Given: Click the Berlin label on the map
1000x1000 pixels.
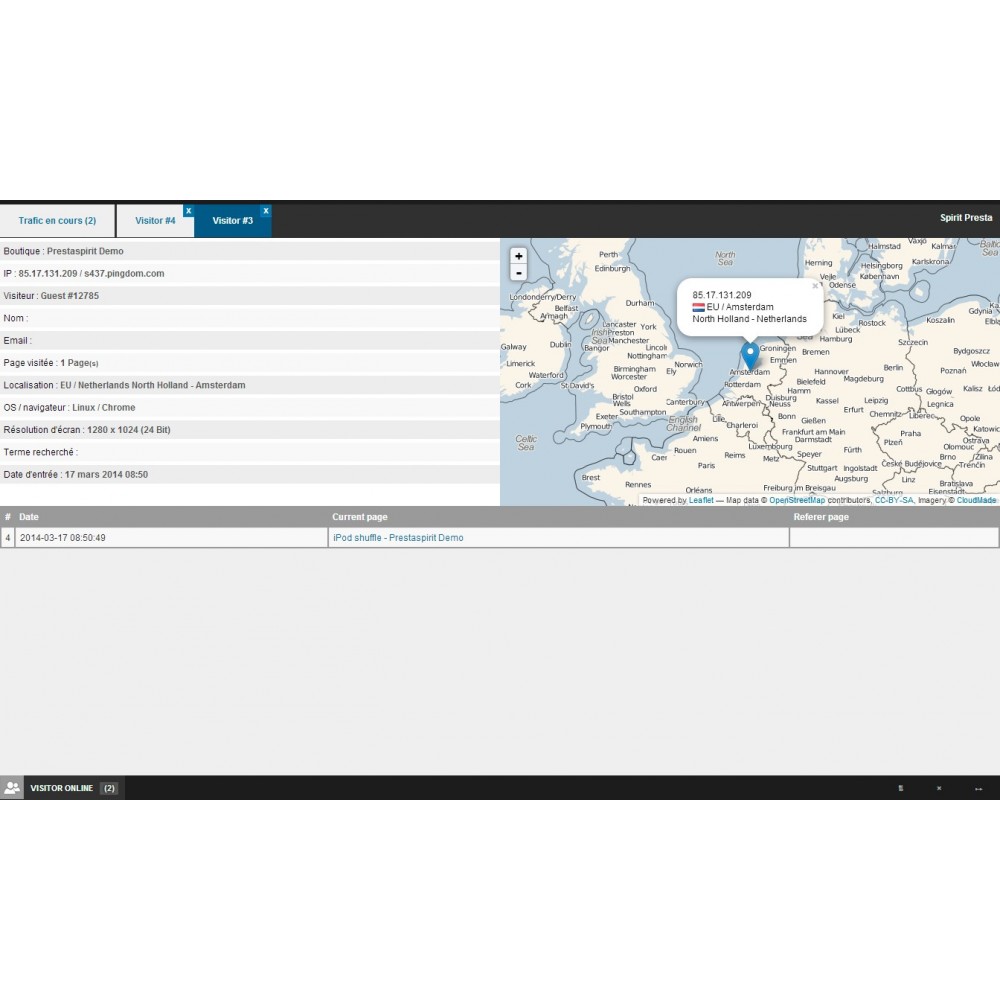Looking at the screenshot, I should (893, 367).
